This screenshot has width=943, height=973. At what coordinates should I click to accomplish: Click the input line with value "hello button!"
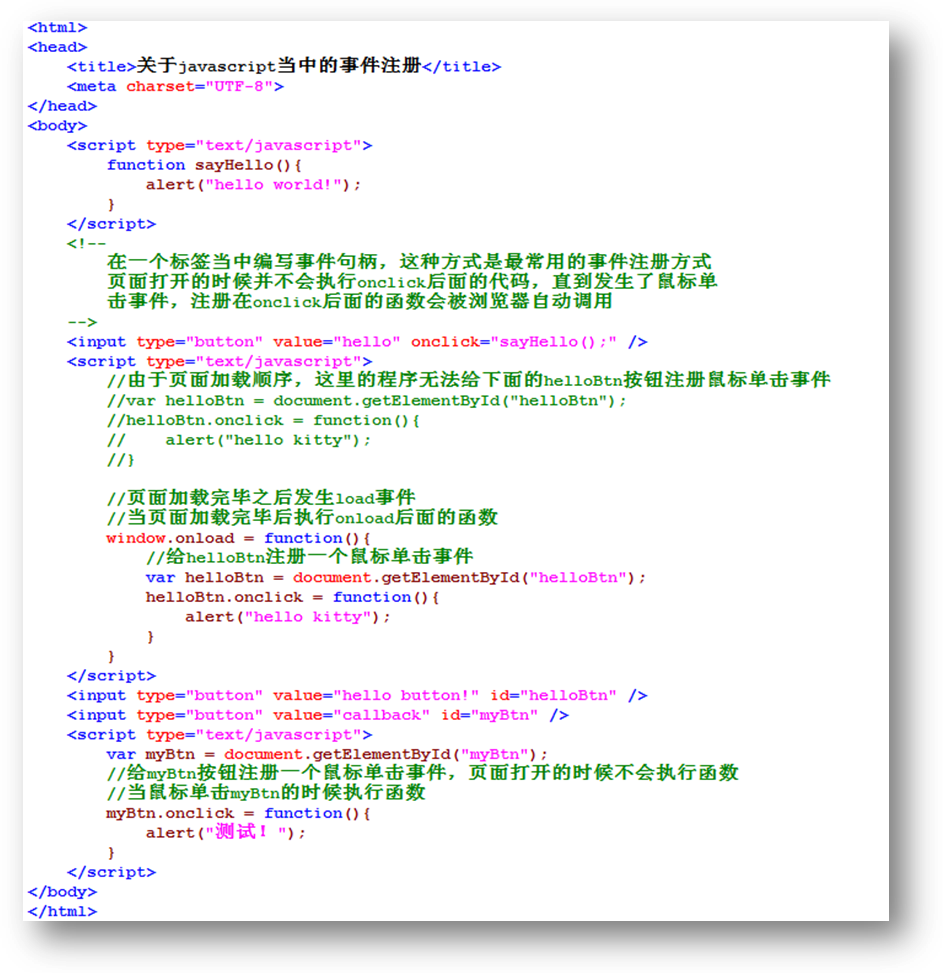tap(356, 696)
